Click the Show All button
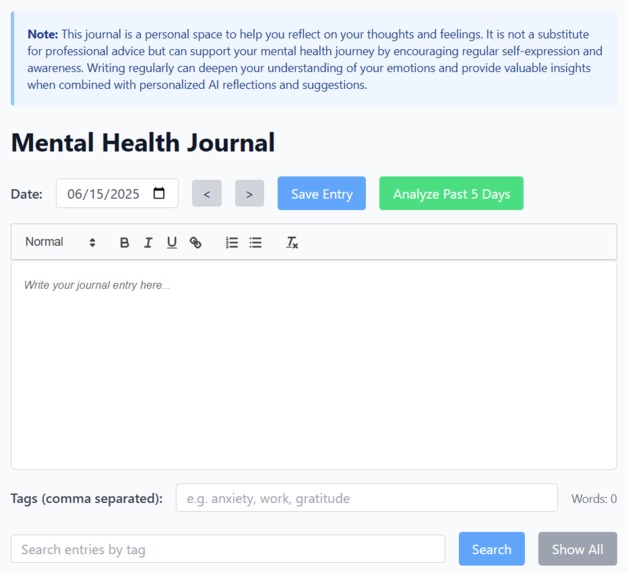This screenshot has width=628, height=573. (x=578, y=549)
